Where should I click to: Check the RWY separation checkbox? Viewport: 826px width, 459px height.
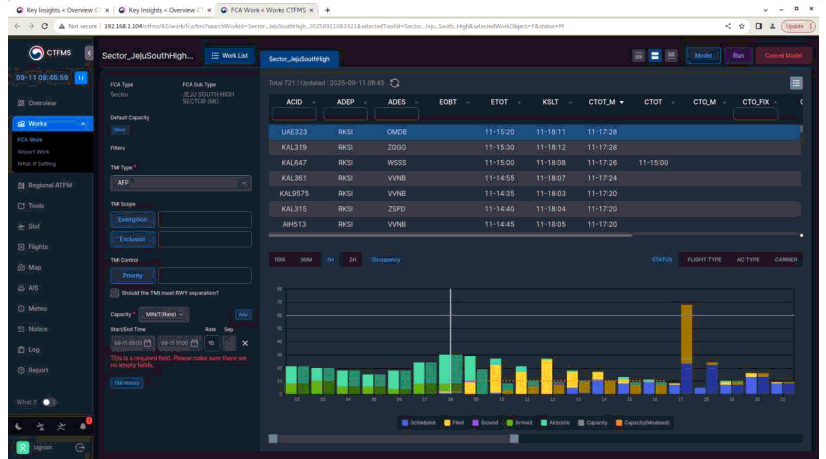[114, 293]
